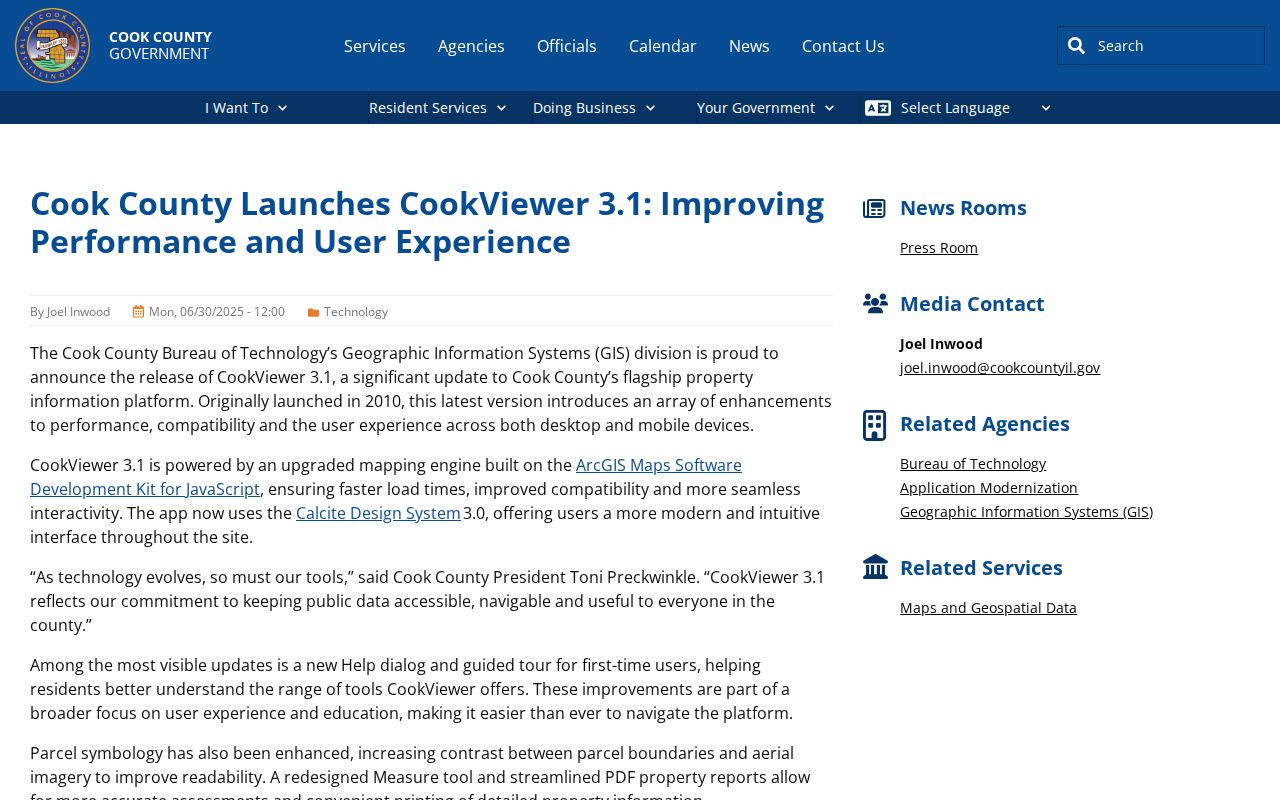This screenshot has width=1280, height=800.
Task: Open the Press Room link
Action: click(939, 248)
